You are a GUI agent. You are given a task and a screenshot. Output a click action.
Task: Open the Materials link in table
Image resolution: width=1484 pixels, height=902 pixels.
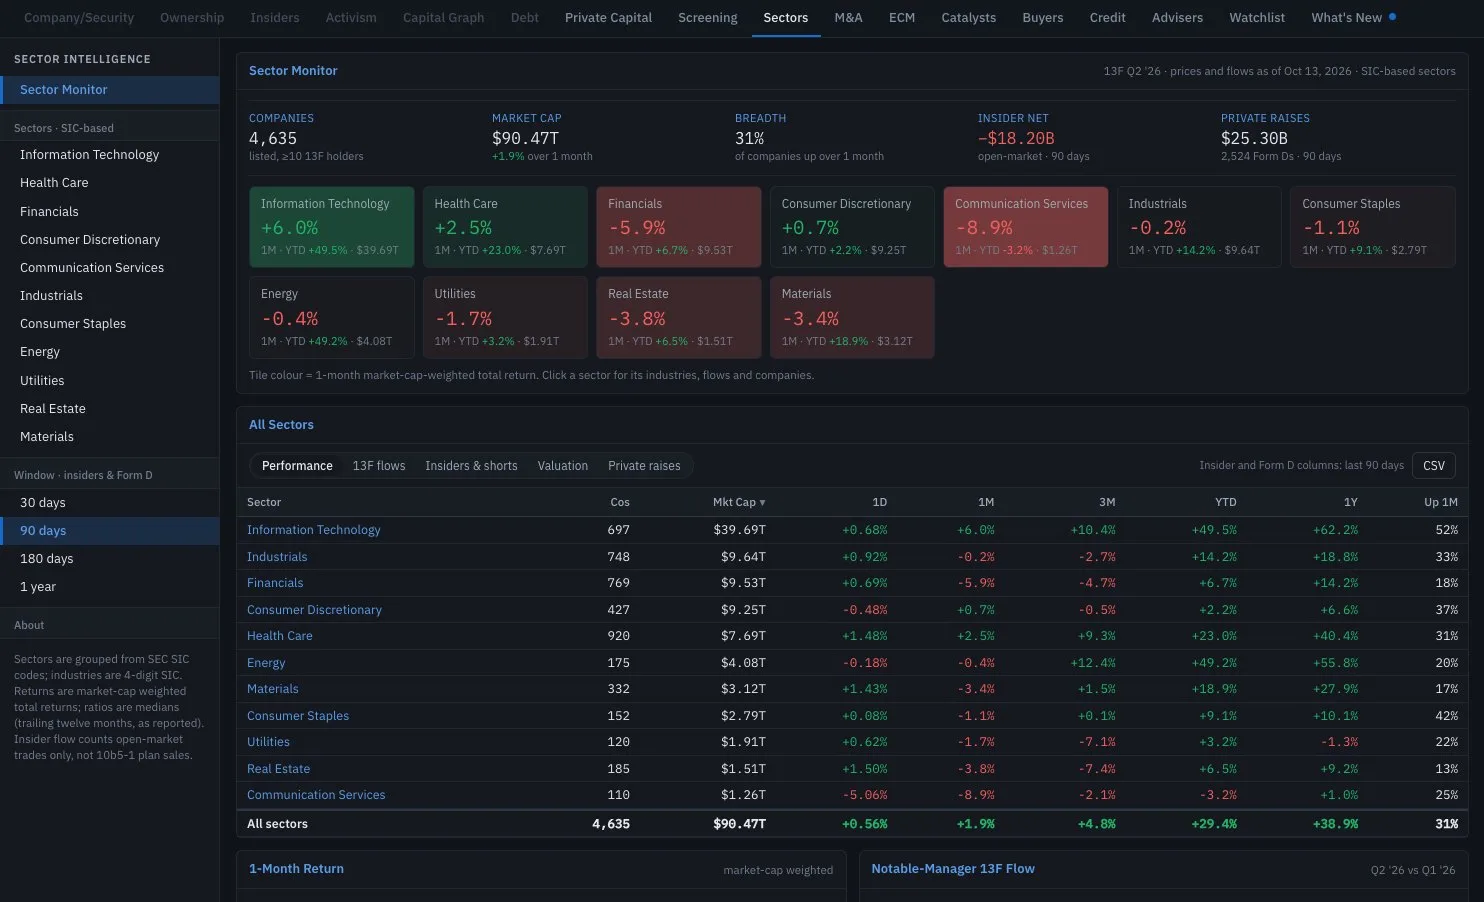pos(273,689)
